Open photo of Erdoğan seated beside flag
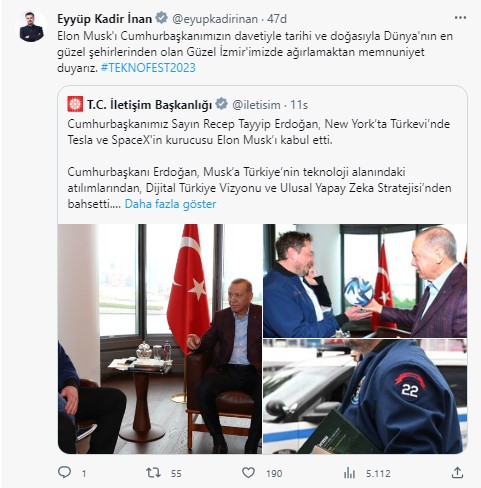Image resolution: width=481 pixels, height=488 pixels. [160, 339]
